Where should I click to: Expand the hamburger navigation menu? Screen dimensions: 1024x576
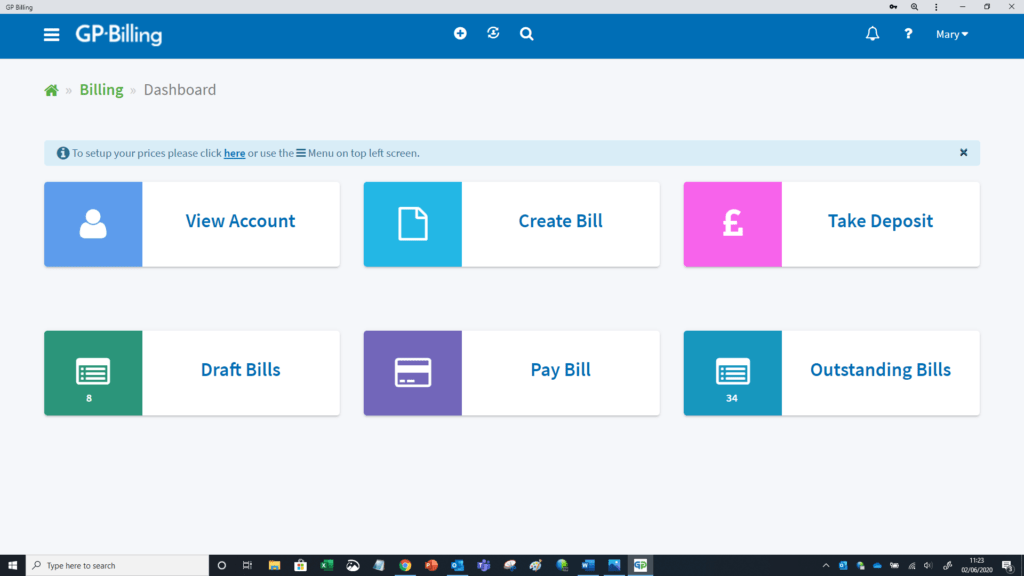coord(51,33)
